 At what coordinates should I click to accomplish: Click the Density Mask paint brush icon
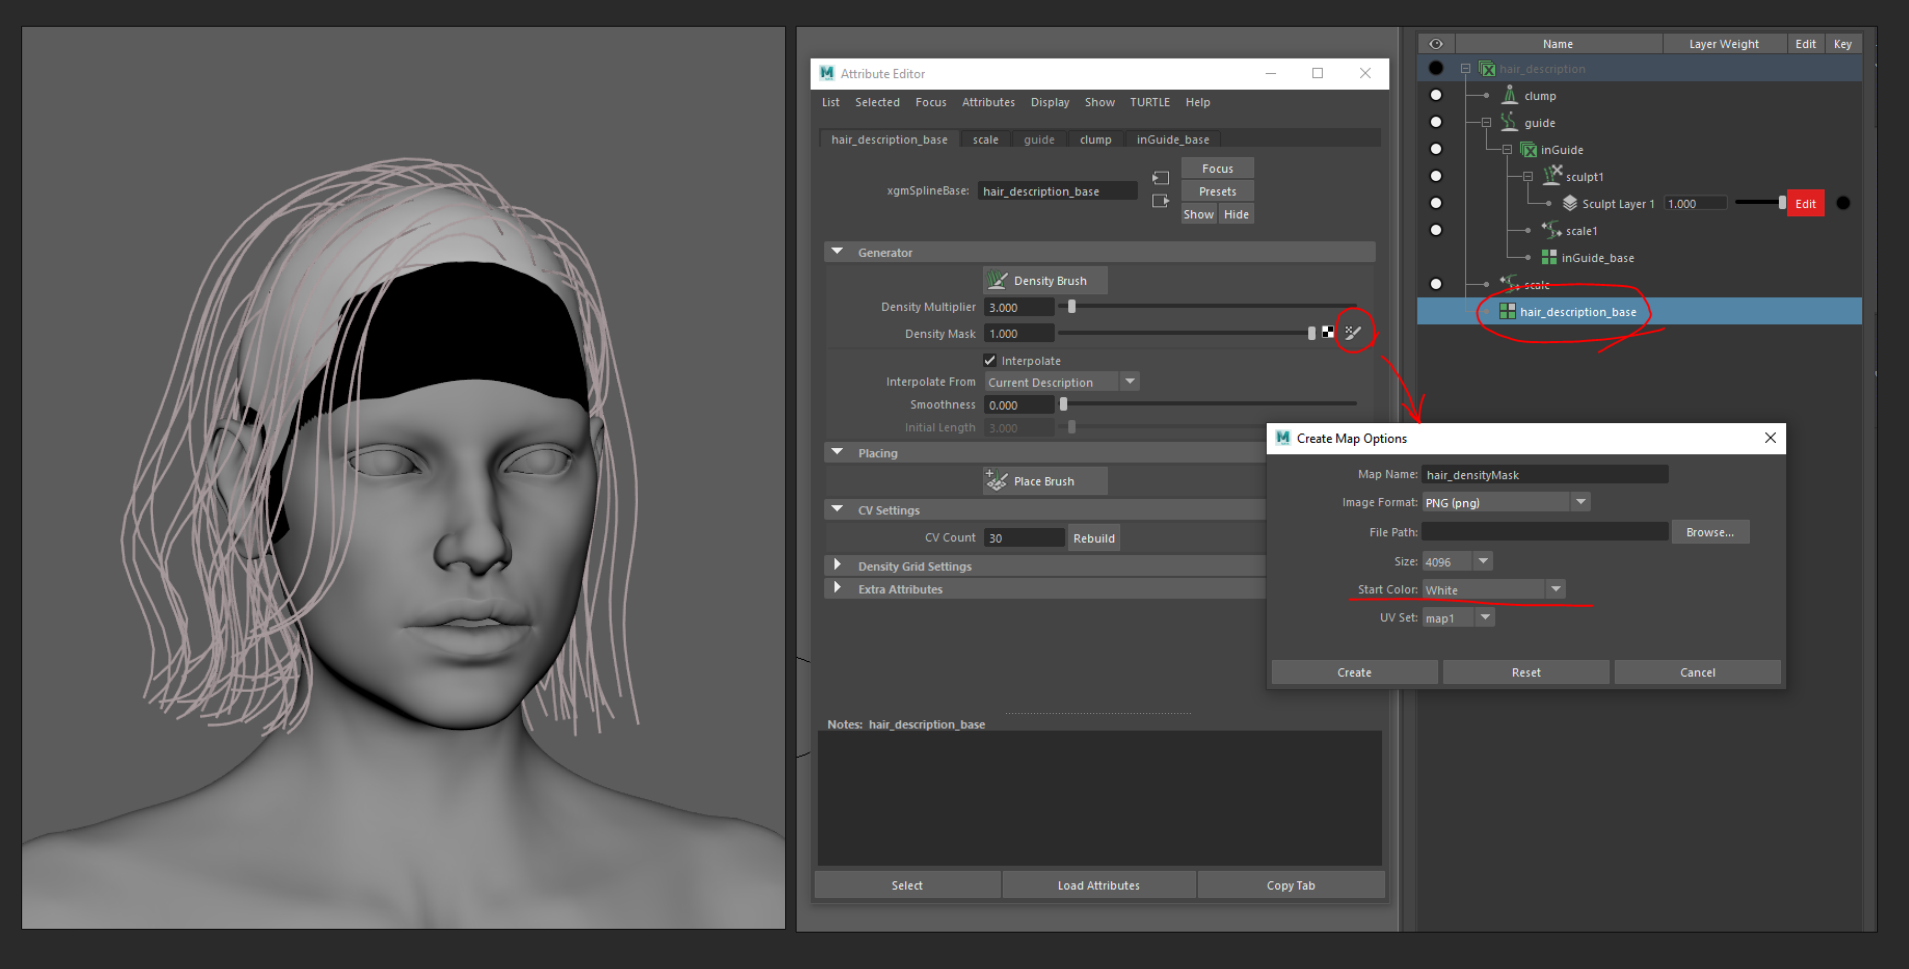pyautogui.click(x=1353, y=333)
